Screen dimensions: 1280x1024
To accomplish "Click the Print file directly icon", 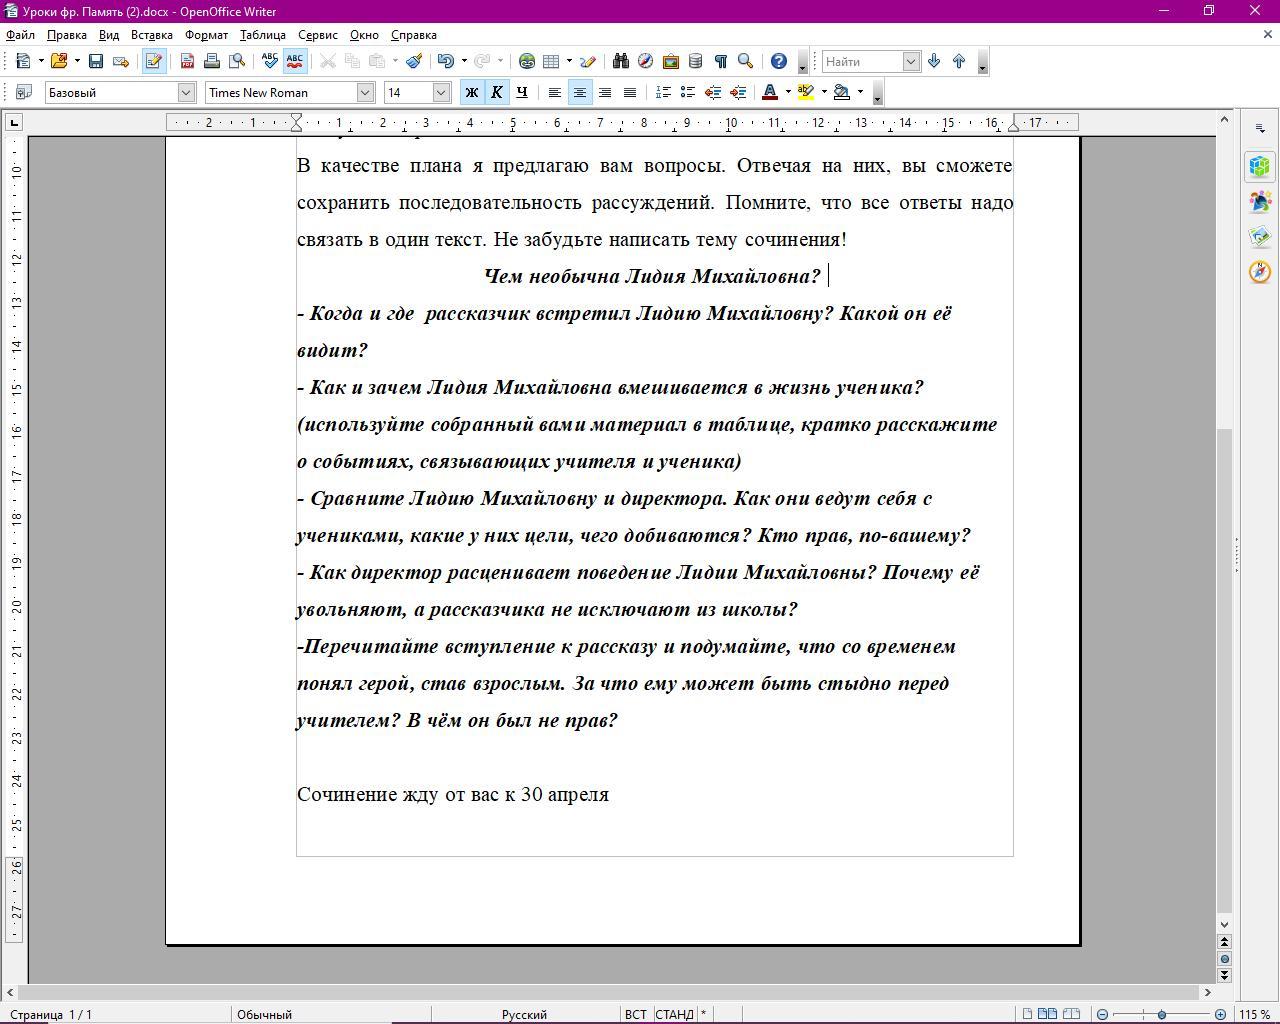I will [212, 61].
